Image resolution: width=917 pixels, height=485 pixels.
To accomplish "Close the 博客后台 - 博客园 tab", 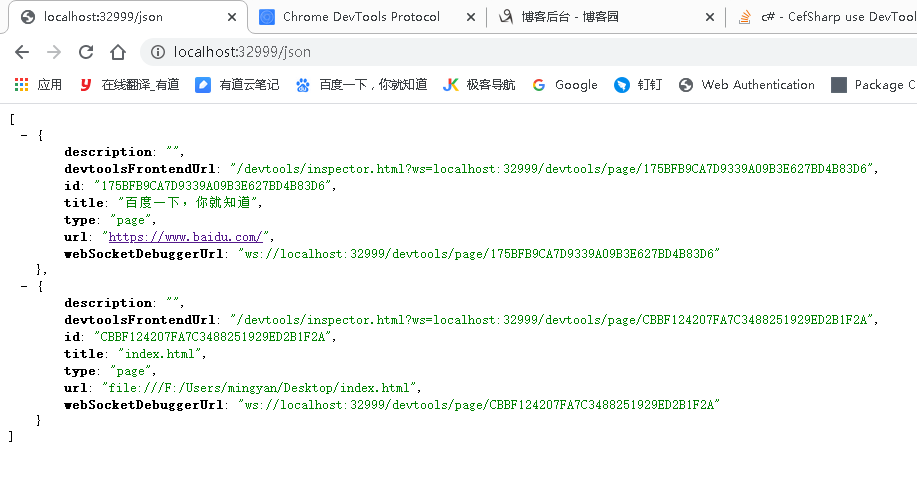I will click(710, 17).
